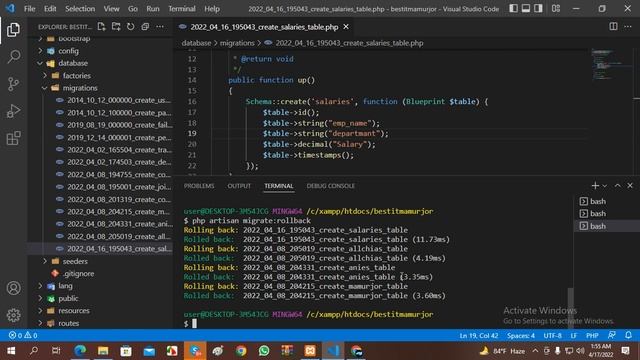This screenshot has width=640, height=360.
Task: Open the View menu
Action: pos(111,9)
